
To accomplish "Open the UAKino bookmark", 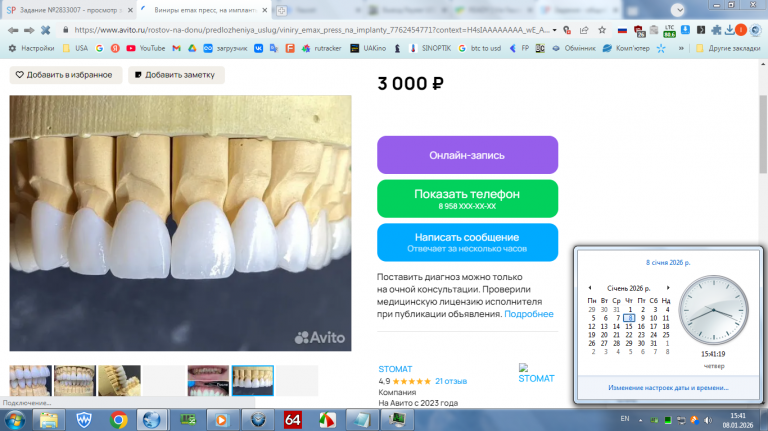I will pos(368,48).
